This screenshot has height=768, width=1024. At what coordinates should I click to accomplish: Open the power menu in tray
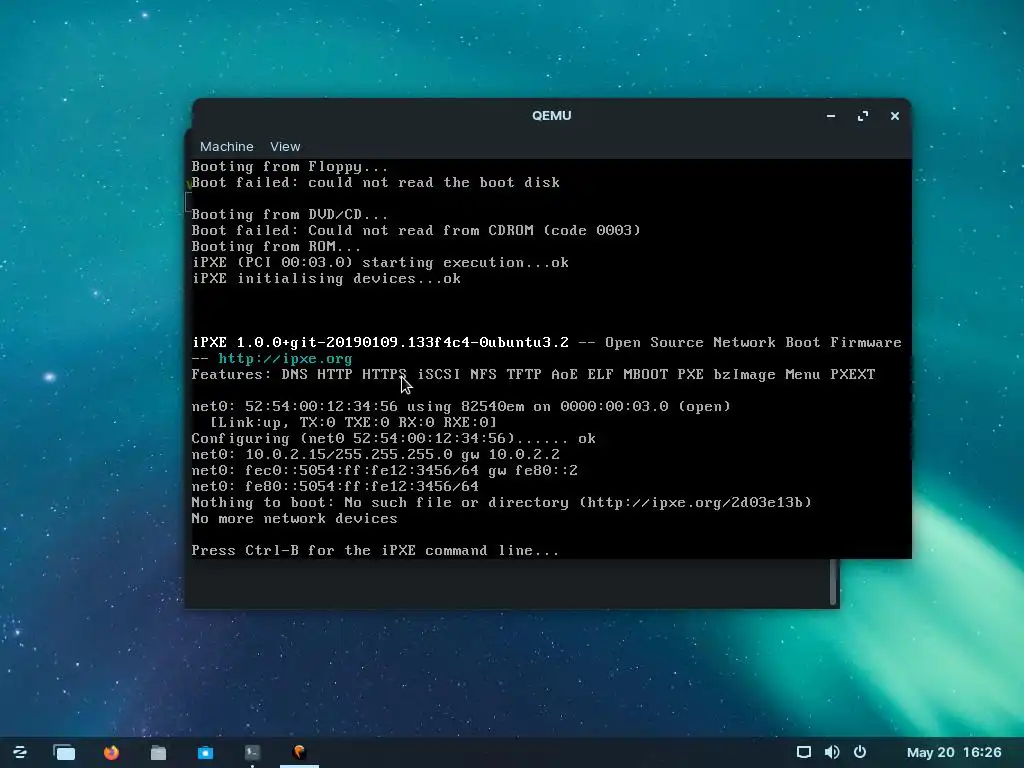[x=860, y=752]
